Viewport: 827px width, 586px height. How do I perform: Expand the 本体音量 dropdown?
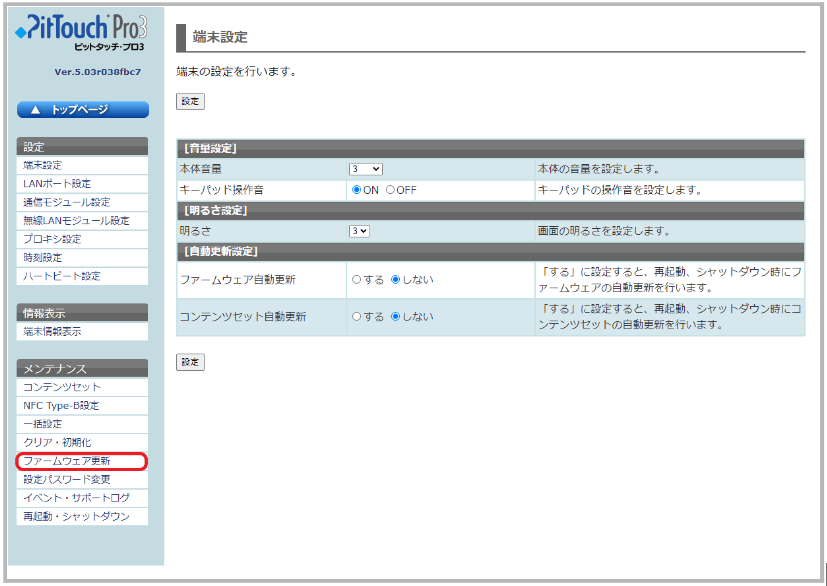pos(365,170)
